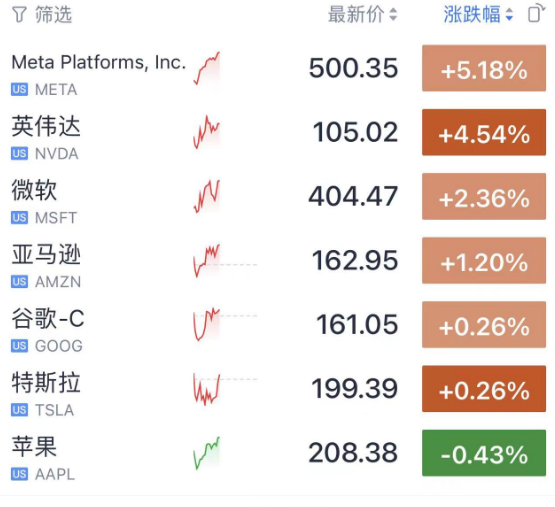The height and width of the screenshot is (507, 555).
Task: Open the 亚马逊 AMZN stock details
Action: (x=278, y=261)
